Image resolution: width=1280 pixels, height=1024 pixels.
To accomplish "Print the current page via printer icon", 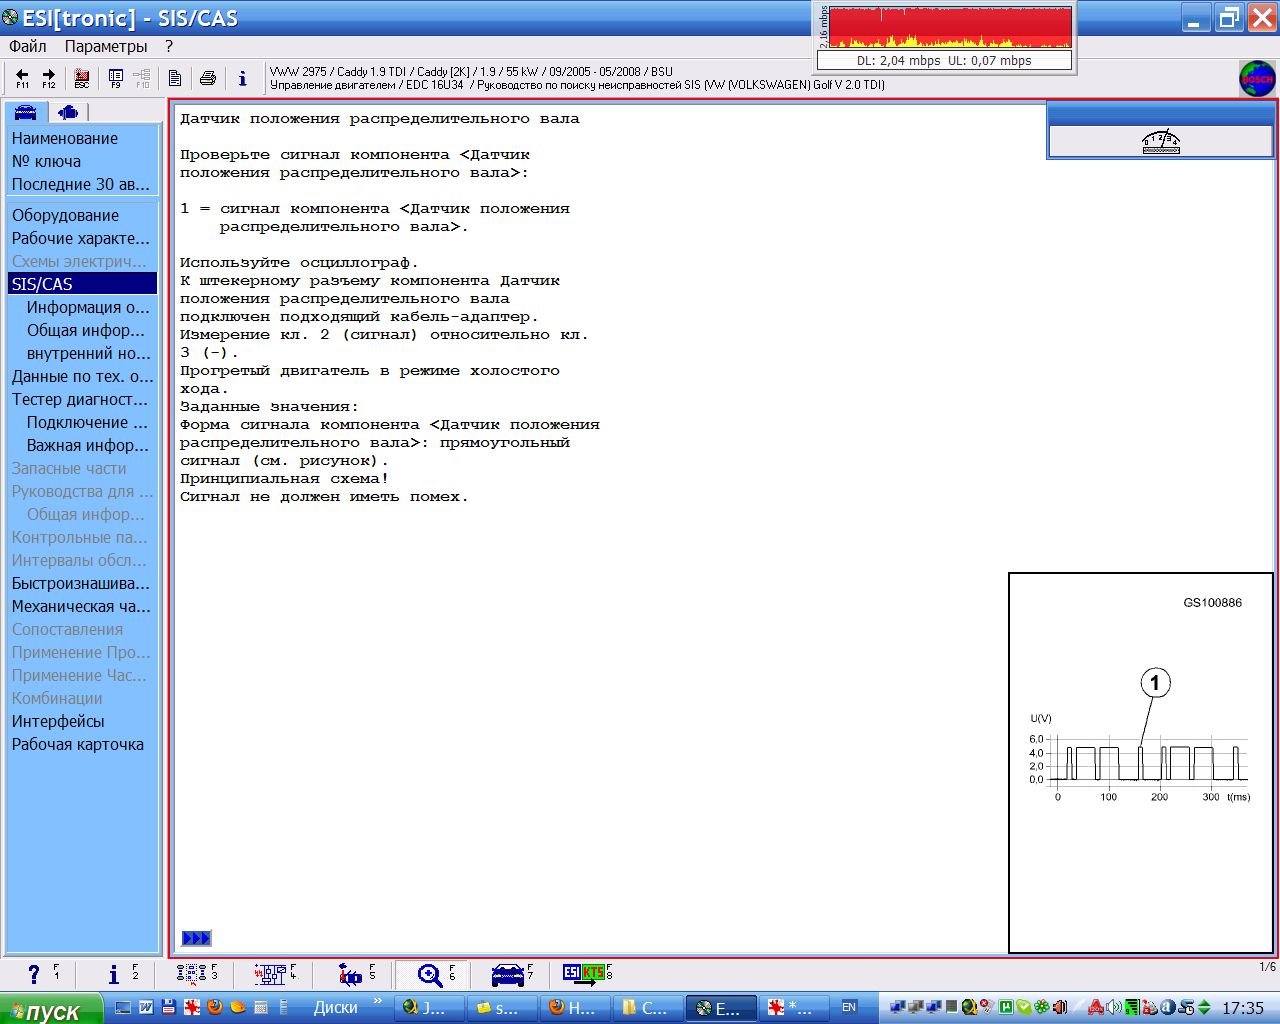I will [x=208, y=78].
